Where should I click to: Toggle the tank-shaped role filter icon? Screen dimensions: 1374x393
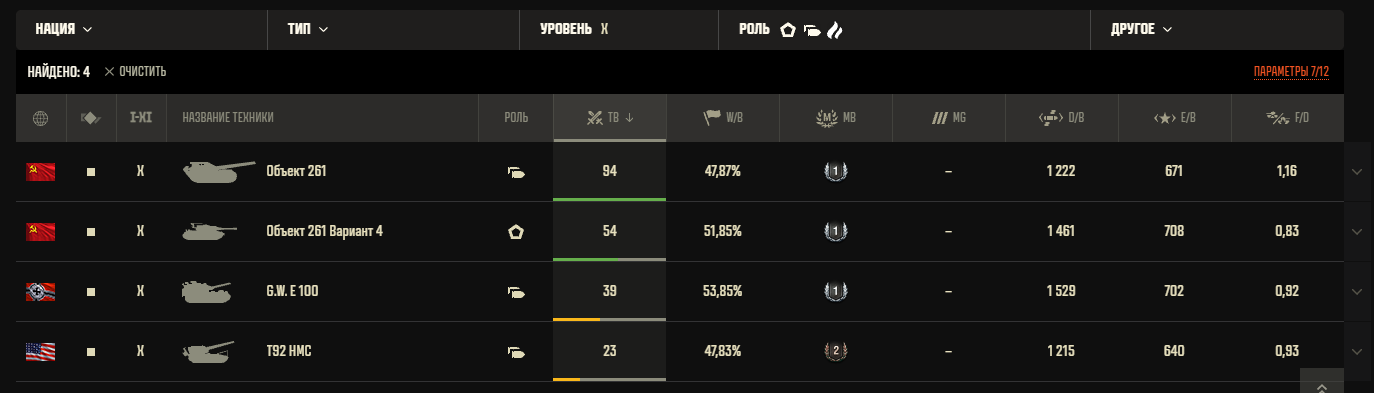click(x=812, y=30)
